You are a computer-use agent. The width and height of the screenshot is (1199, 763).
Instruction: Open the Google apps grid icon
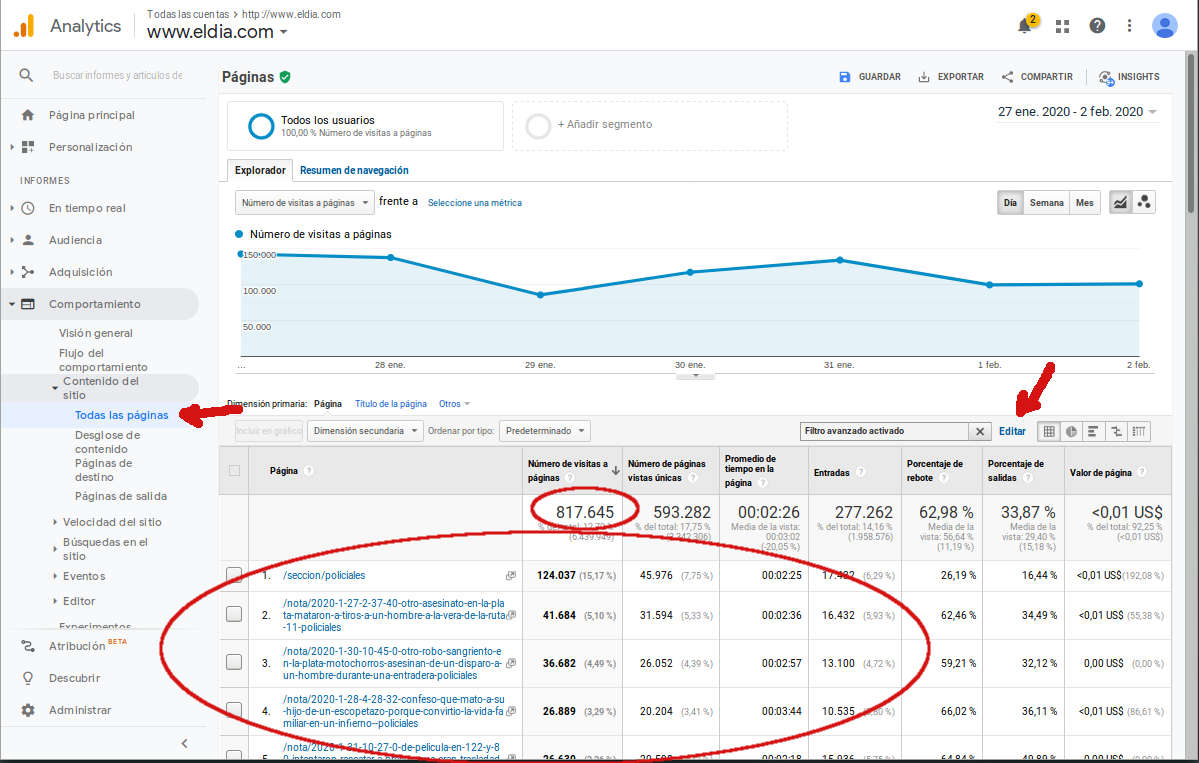(1062, 26)
